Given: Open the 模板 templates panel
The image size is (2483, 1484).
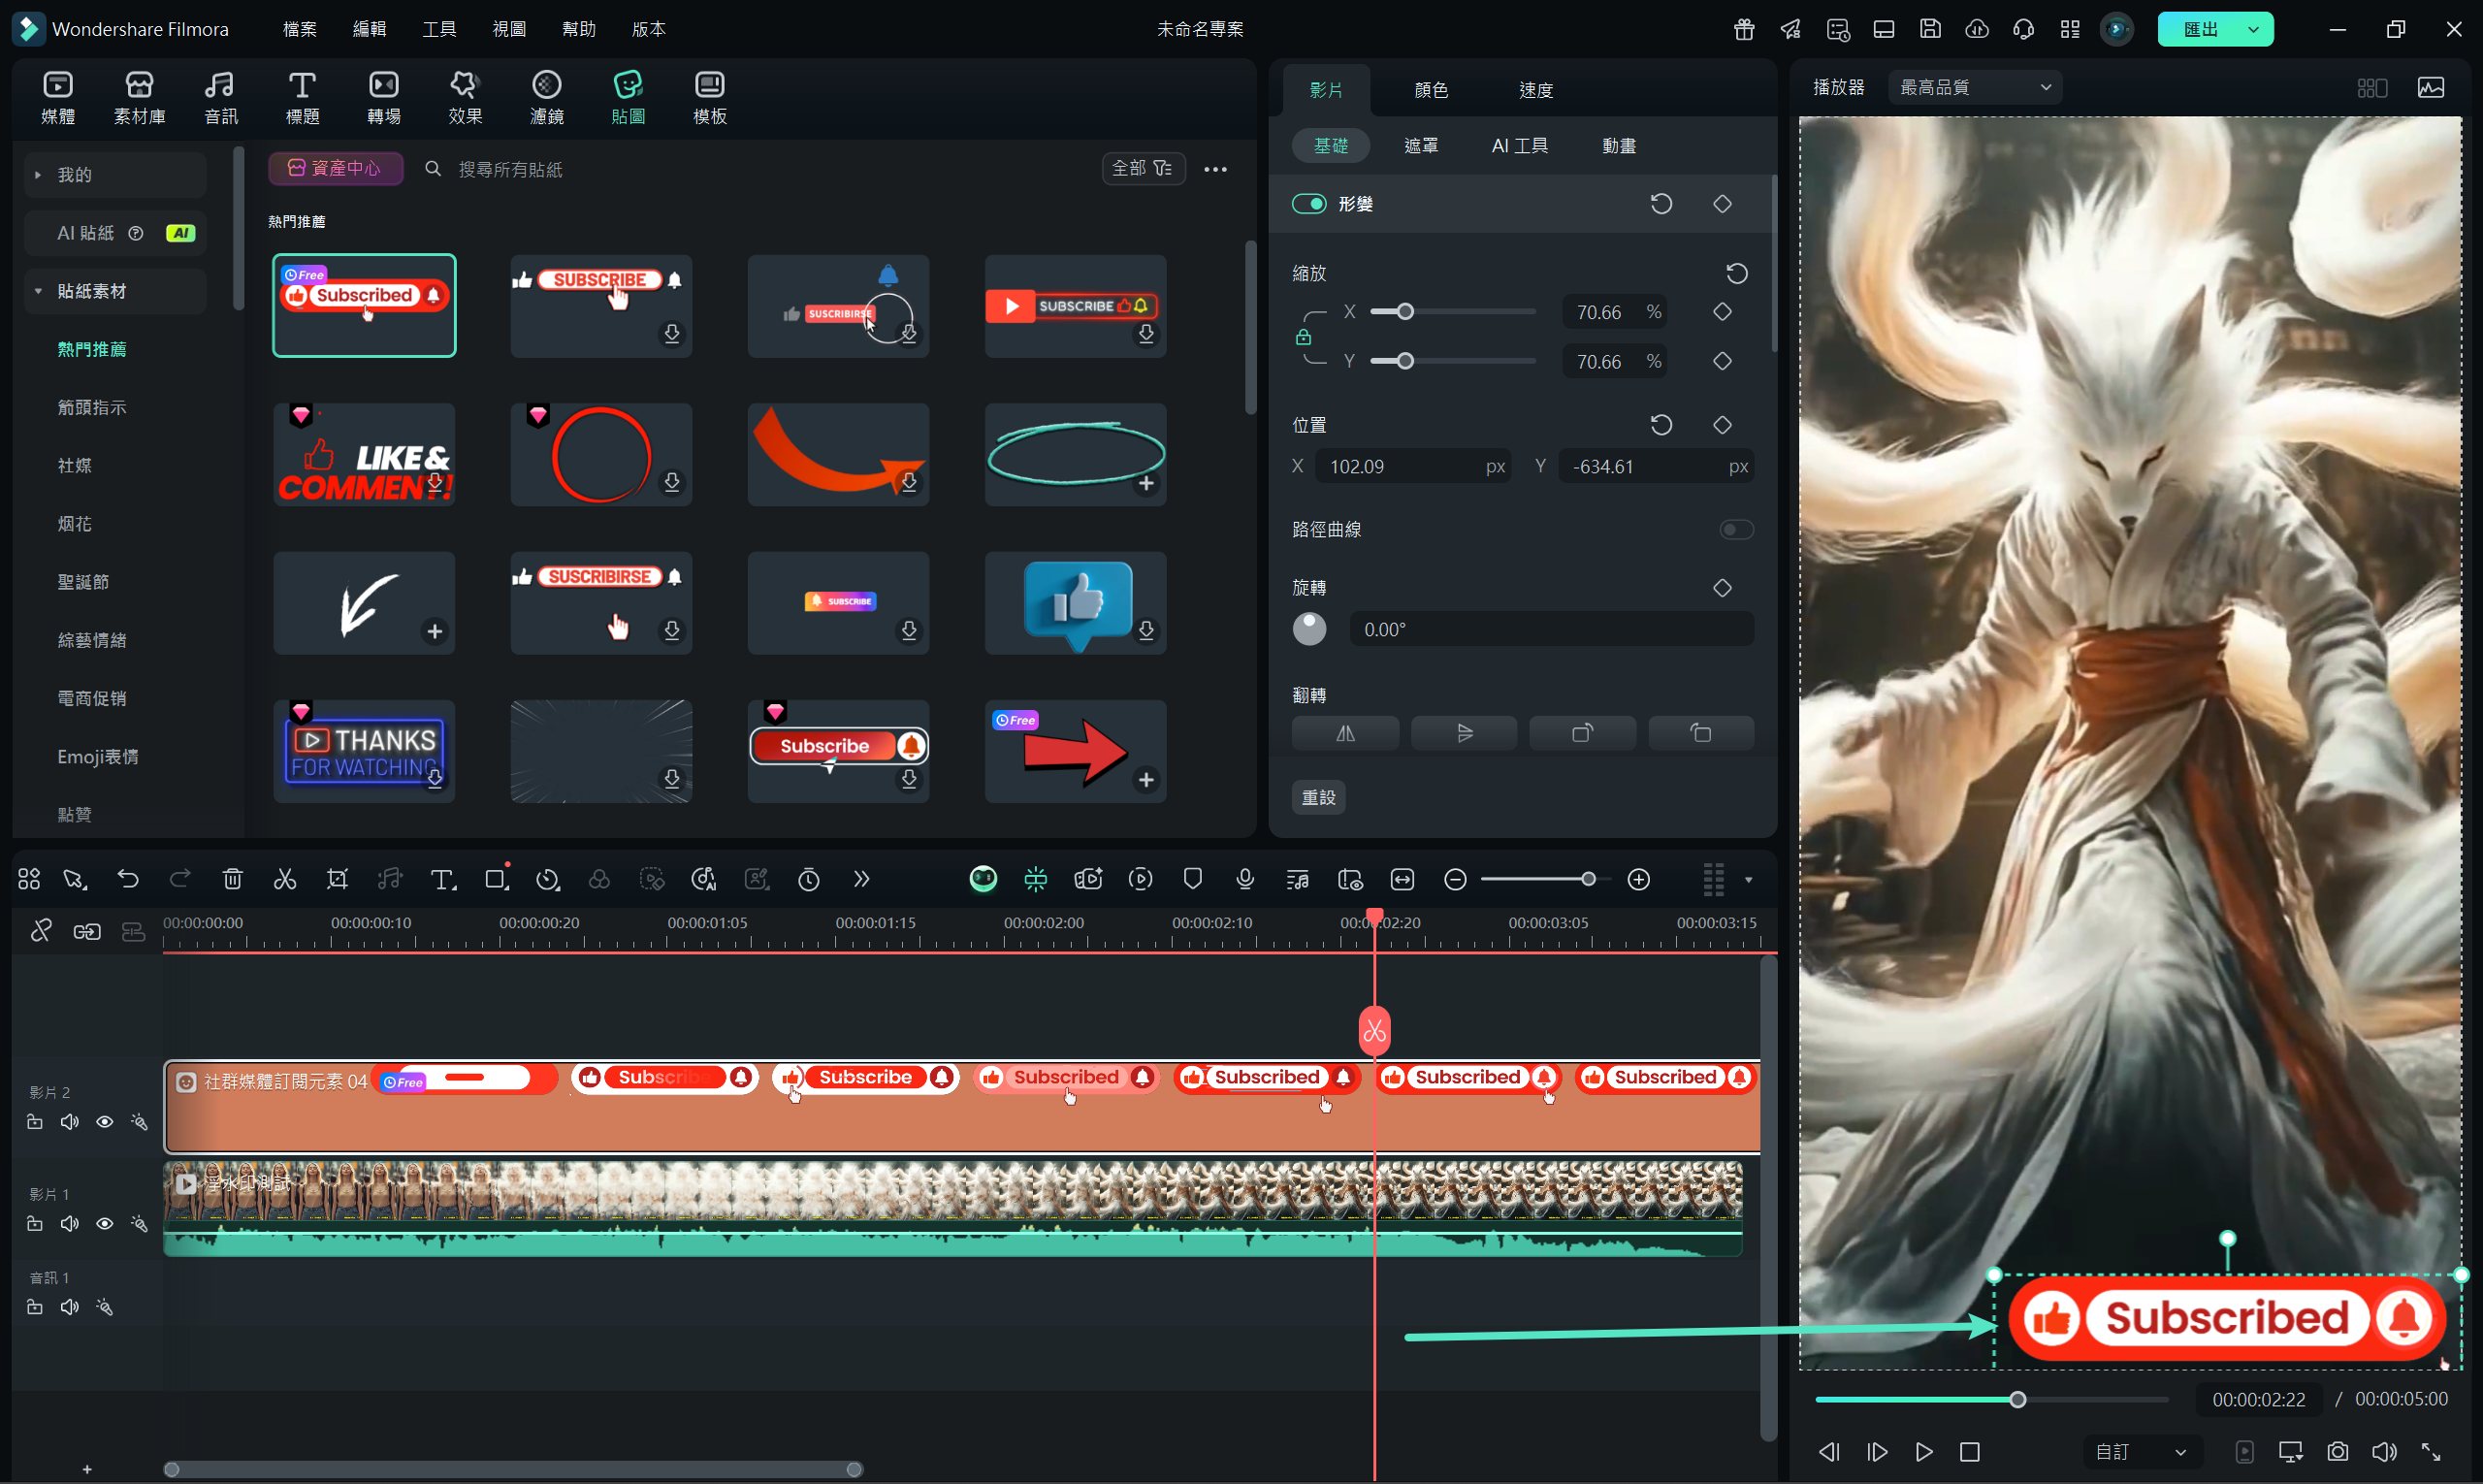Looking at the screenshot, I should 710,98.
